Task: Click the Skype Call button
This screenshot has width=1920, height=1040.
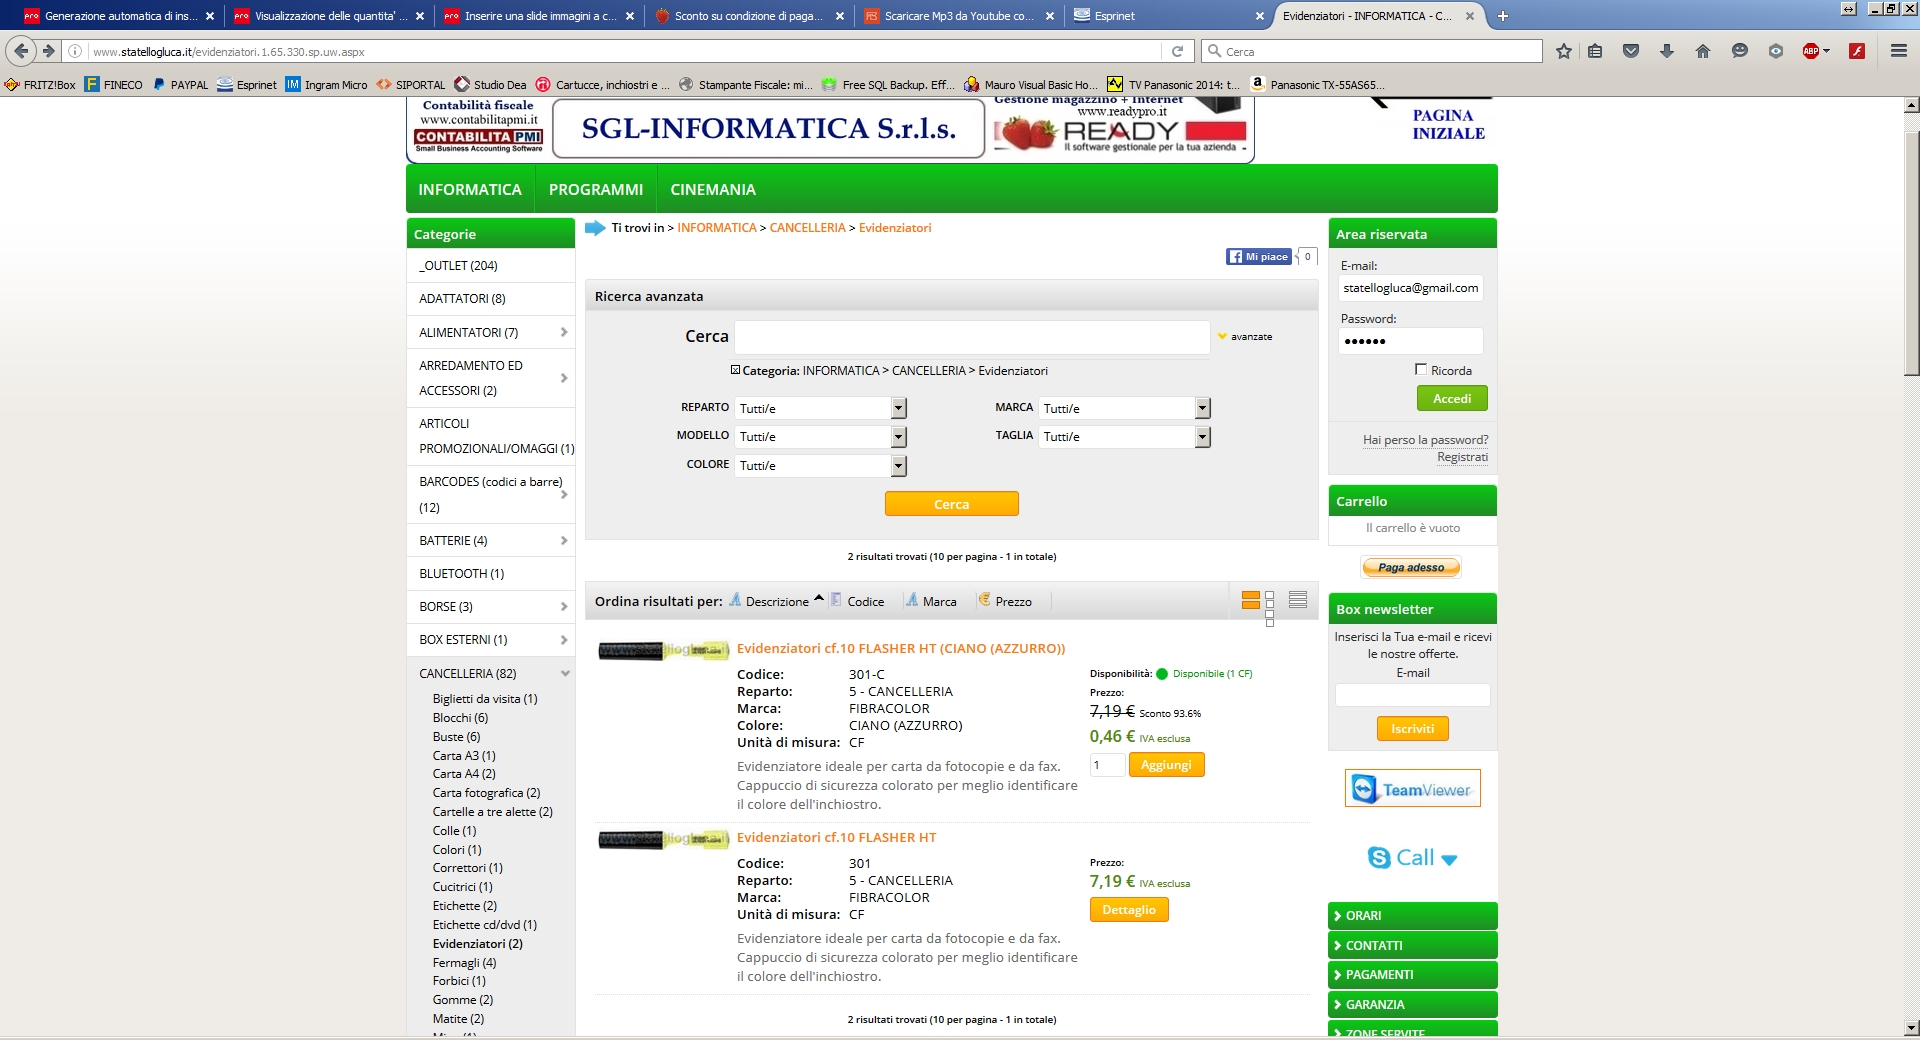Action: tap(1412, 857)
